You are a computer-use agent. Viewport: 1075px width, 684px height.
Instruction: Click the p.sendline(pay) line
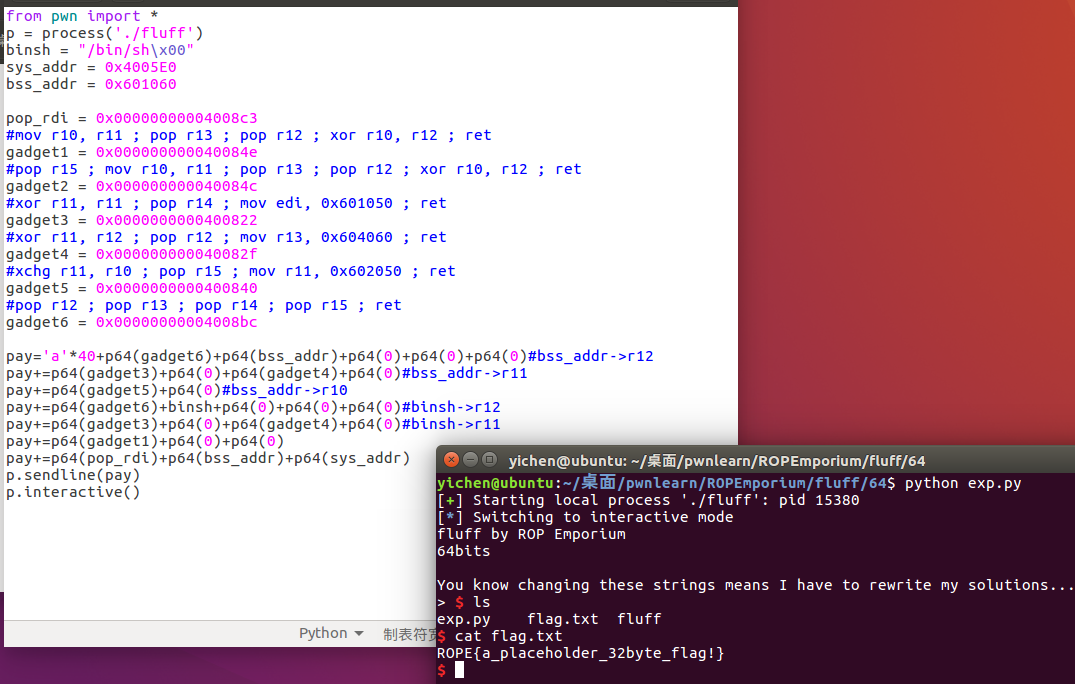point(73,475)
